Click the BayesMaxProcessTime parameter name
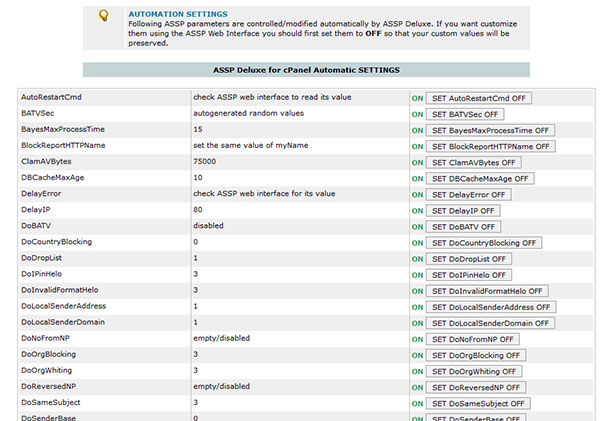 point(63,129)
